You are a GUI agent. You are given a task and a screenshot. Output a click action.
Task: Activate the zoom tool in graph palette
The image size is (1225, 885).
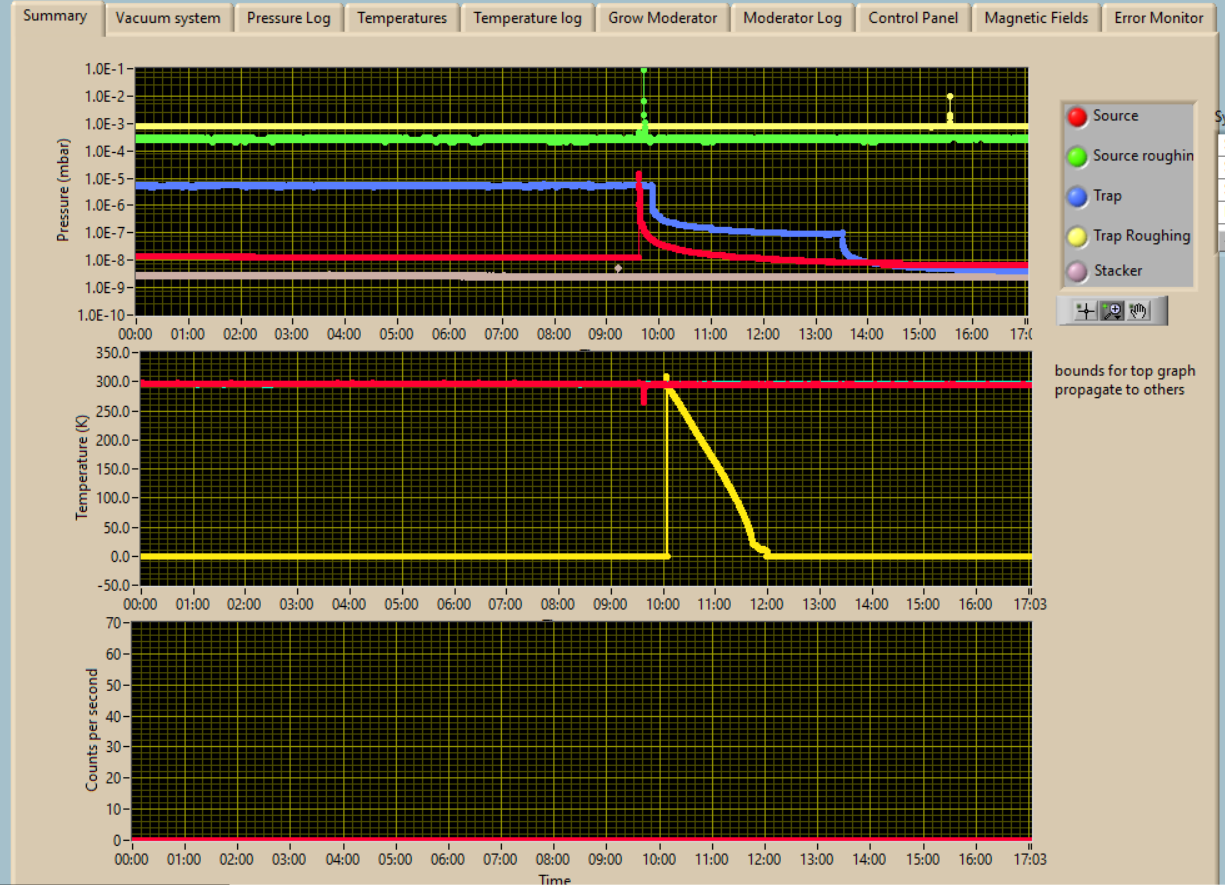pos(1112,311)
